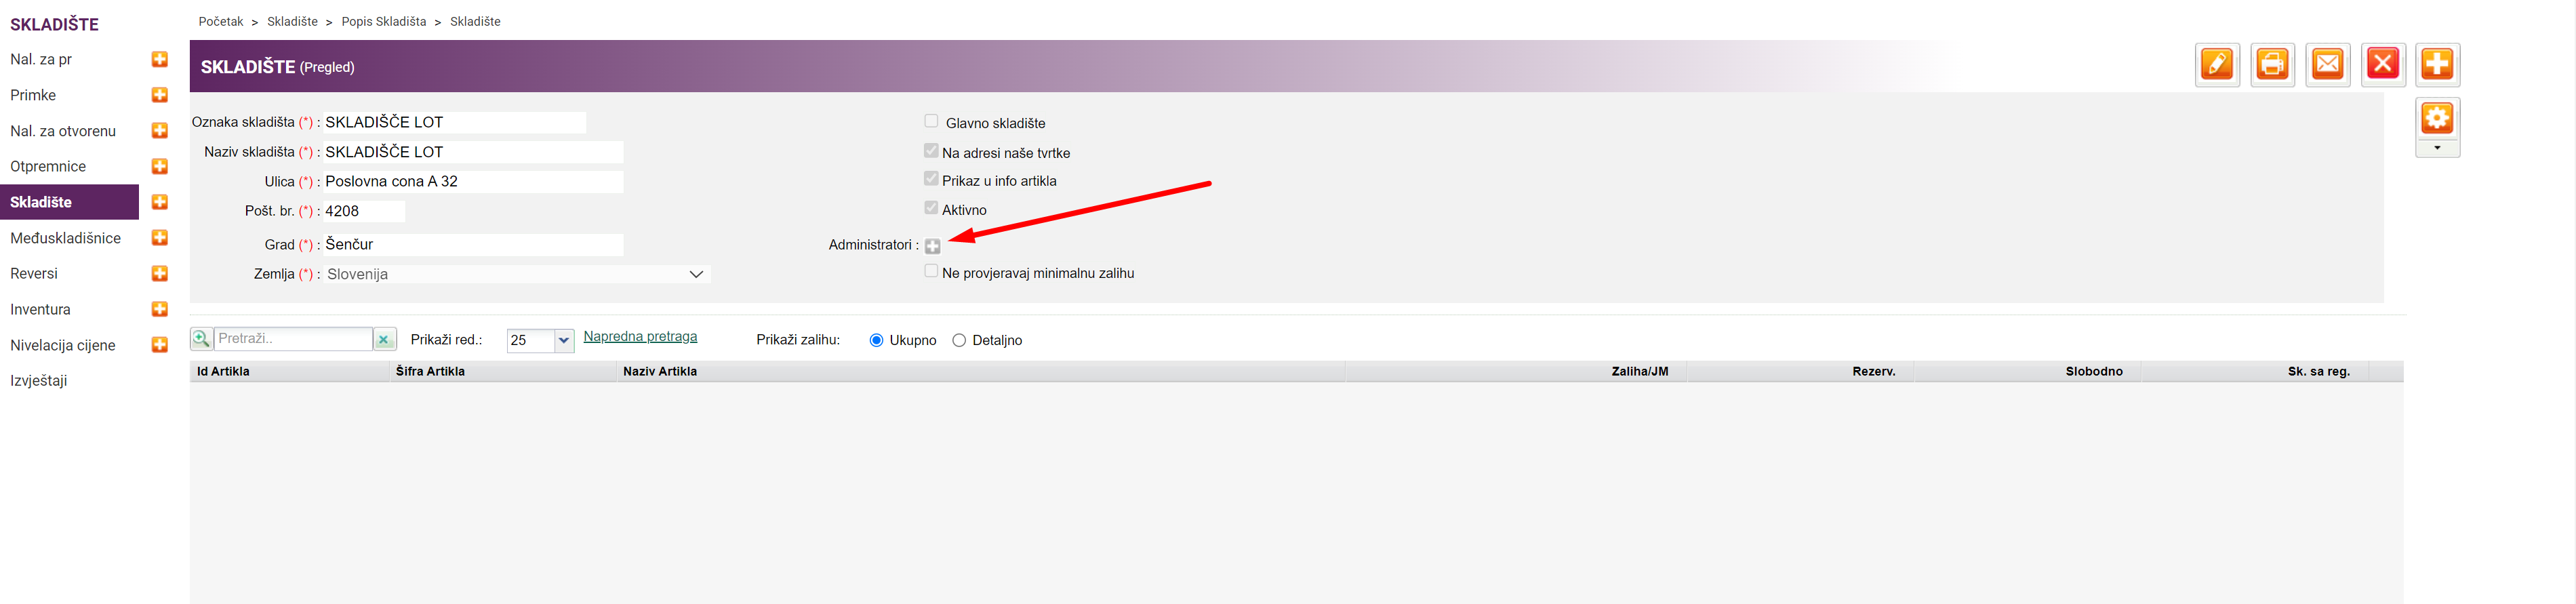Open Izvještaji menu item
Image resolution: width=2576 pixels, height=604 pixels.
click(38, 381)
